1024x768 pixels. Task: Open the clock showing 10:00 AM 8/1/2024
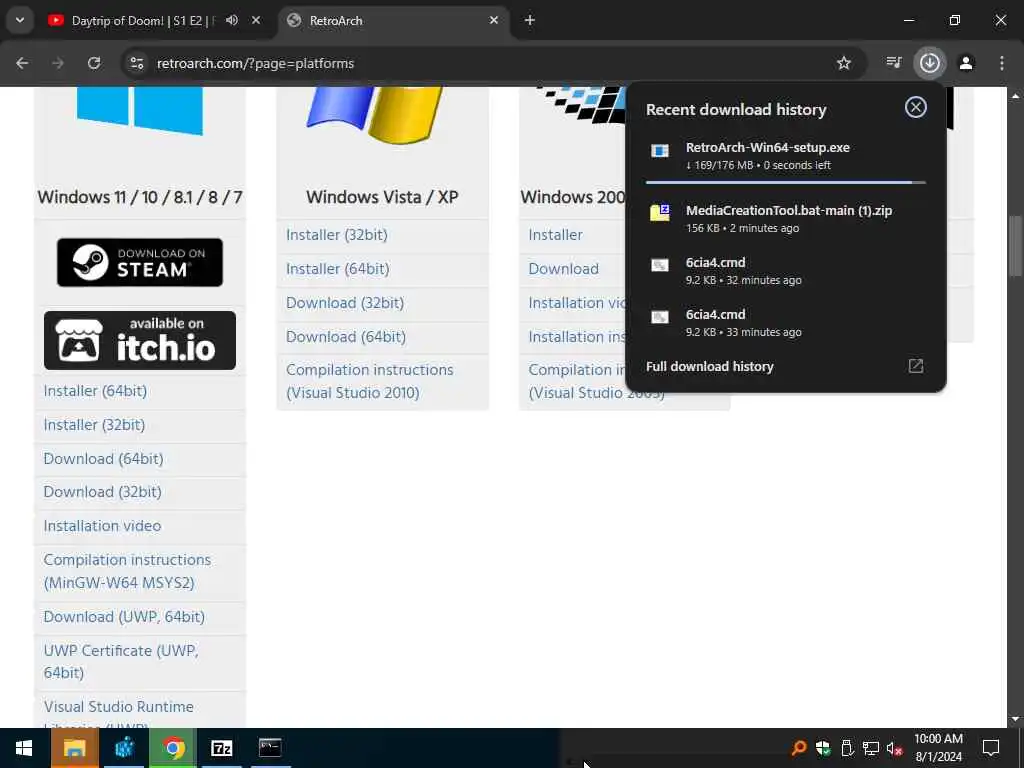click(x=938, y=748)
